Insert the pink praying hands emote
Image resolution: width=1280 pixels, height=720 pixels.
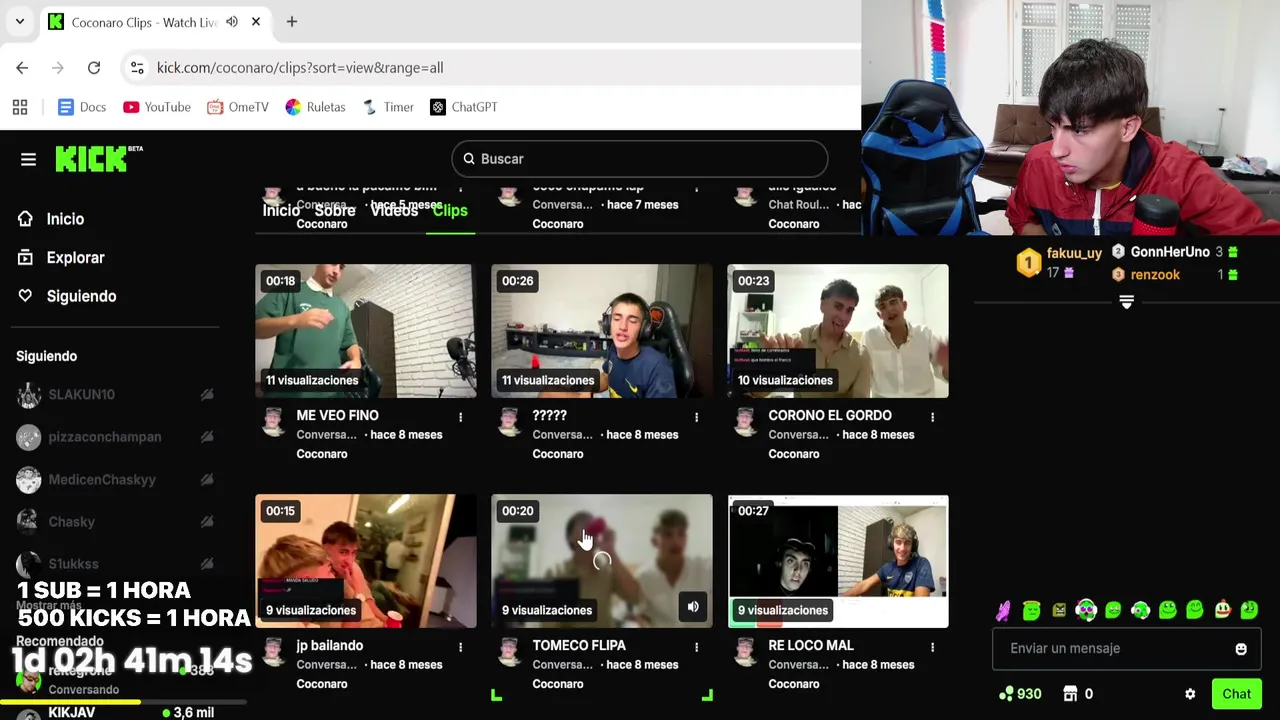[x=1004, y=610]
